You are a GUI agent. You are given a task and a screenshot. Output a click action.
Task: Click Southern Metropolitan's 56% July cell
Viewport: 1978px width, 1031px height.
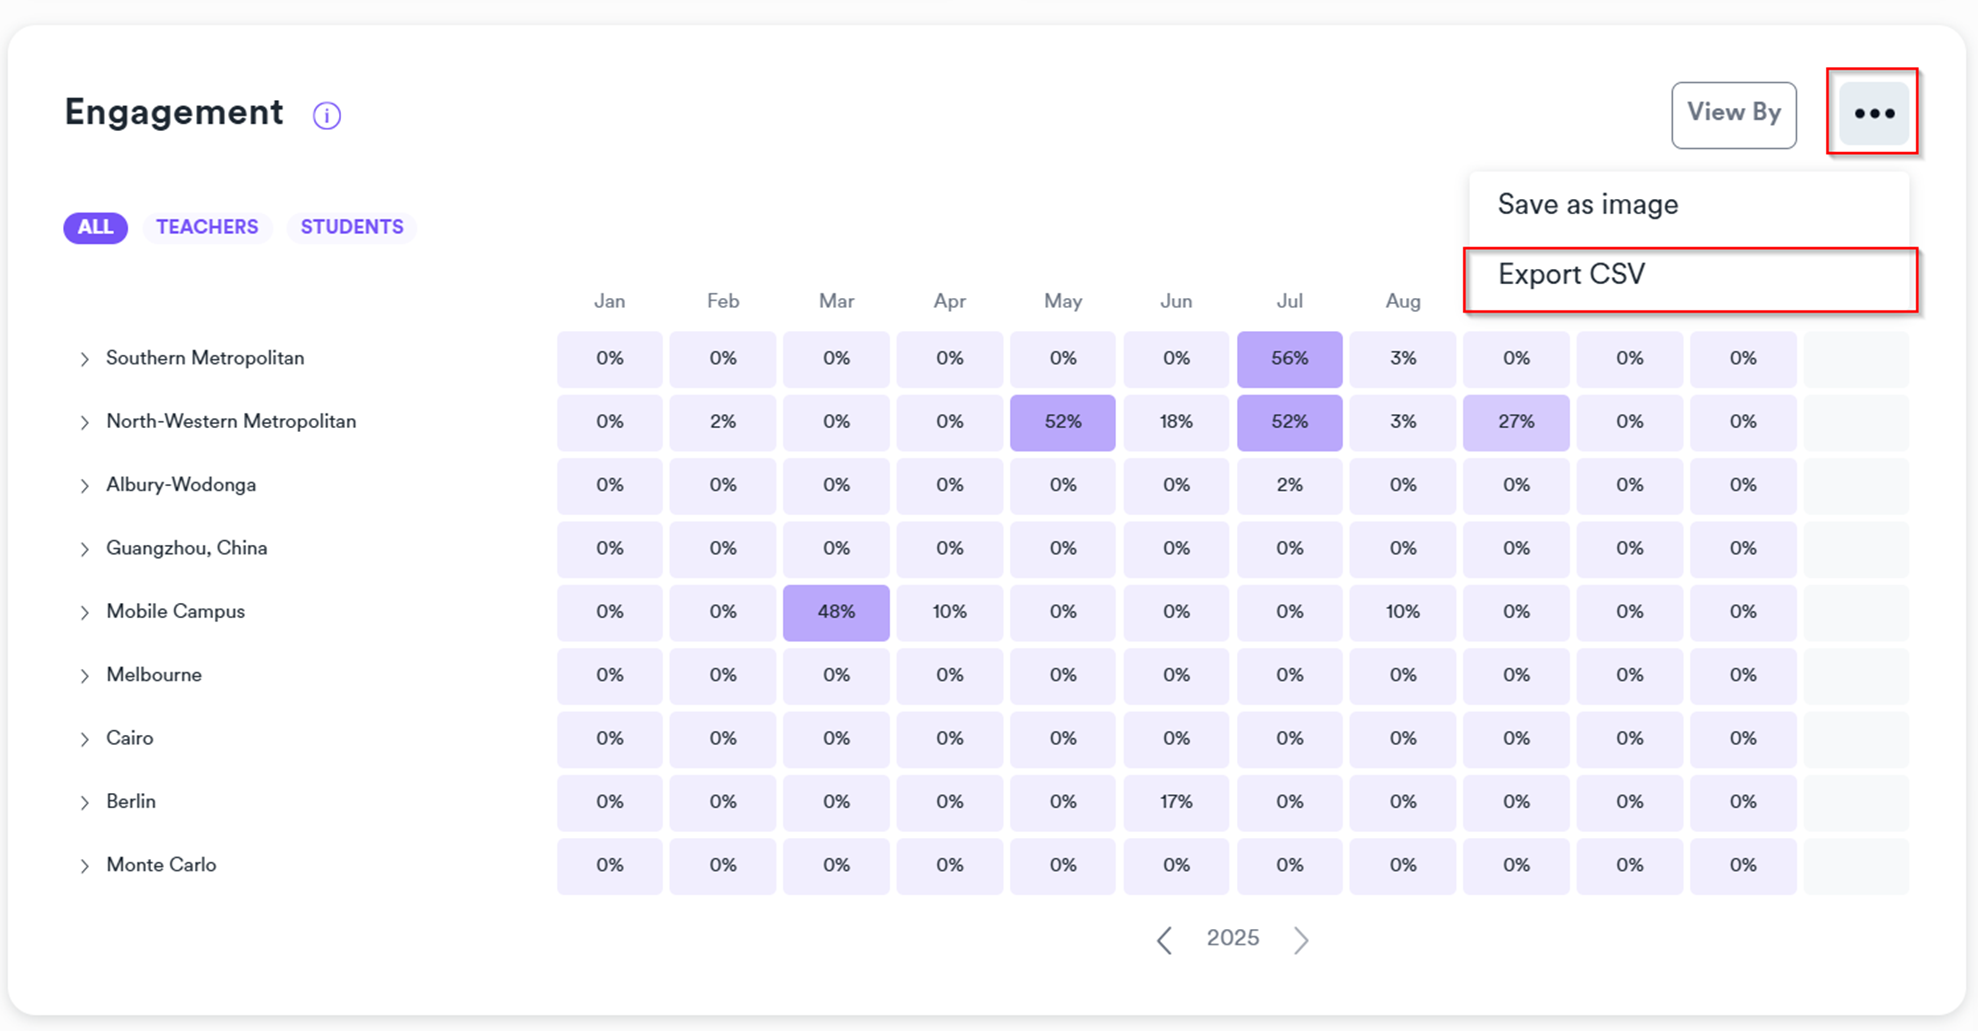1289,359
